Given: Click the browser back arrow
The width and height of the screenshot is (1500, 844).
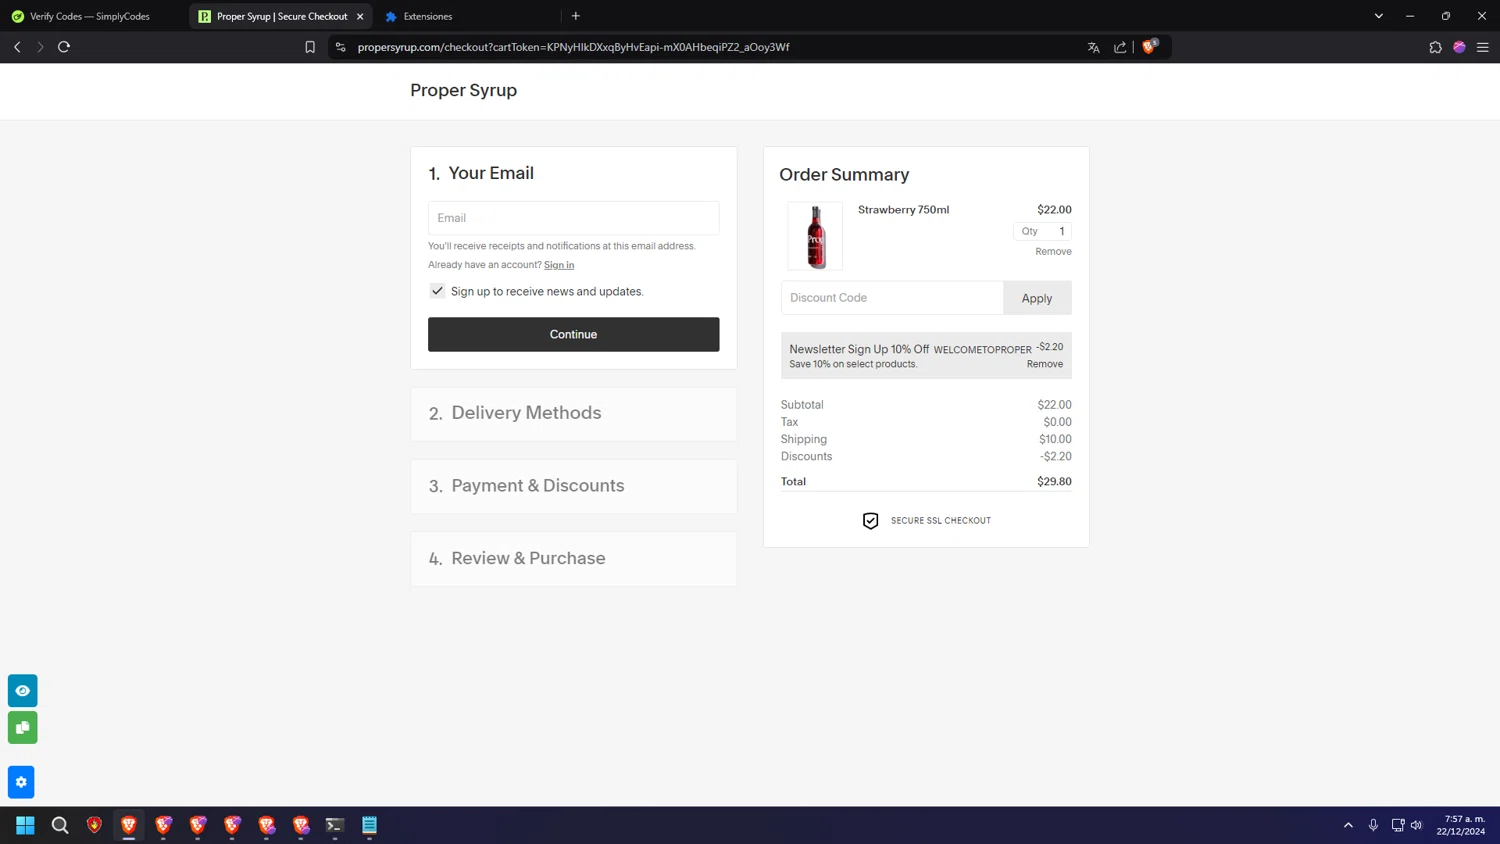Looking at the screenshot, I should [17, 47].
